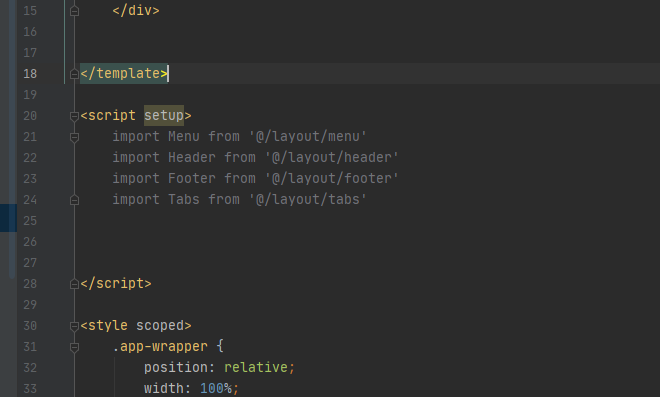Select the '@/layout/tabs' import path
Viewport: 660px width, 397px height.
pos(308,200)
